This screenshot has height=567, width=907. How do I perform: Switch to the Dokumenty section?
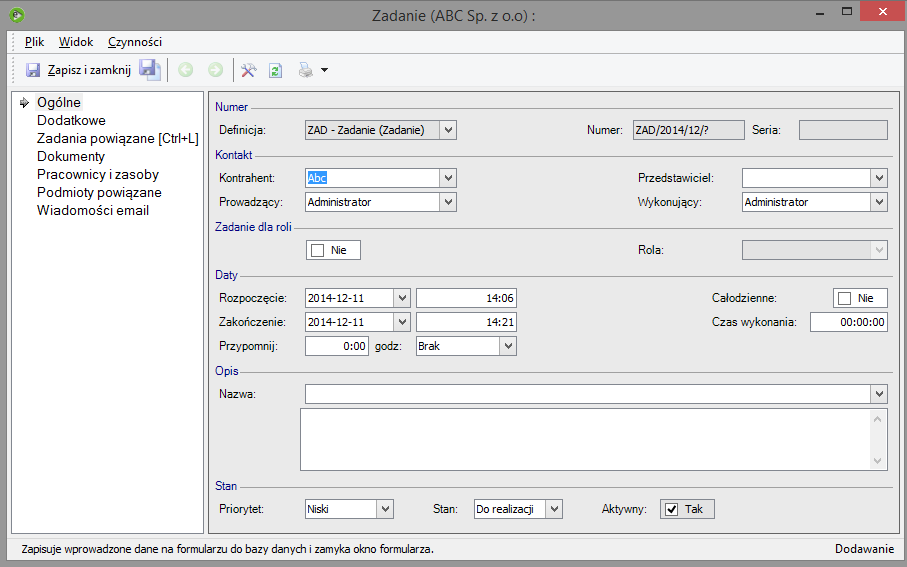tap(71, 156)
